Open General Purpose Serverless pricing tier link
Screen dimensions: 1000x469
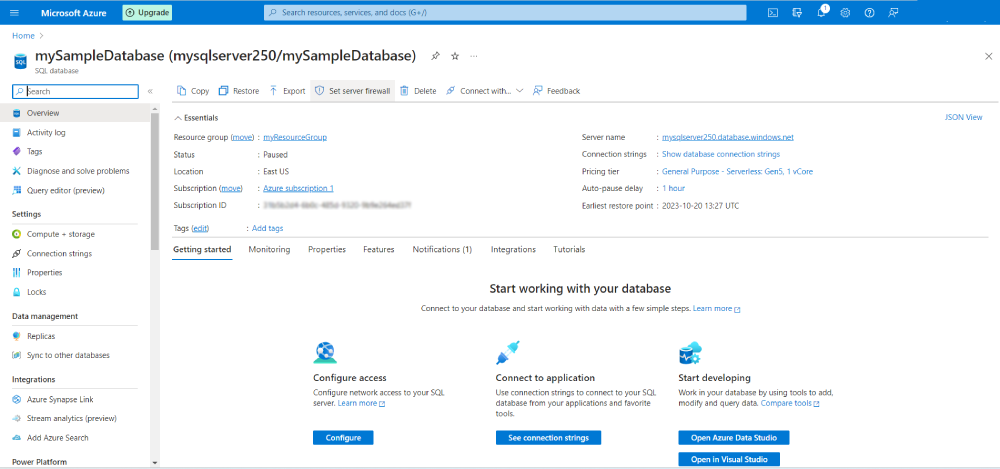pos(737,172)
